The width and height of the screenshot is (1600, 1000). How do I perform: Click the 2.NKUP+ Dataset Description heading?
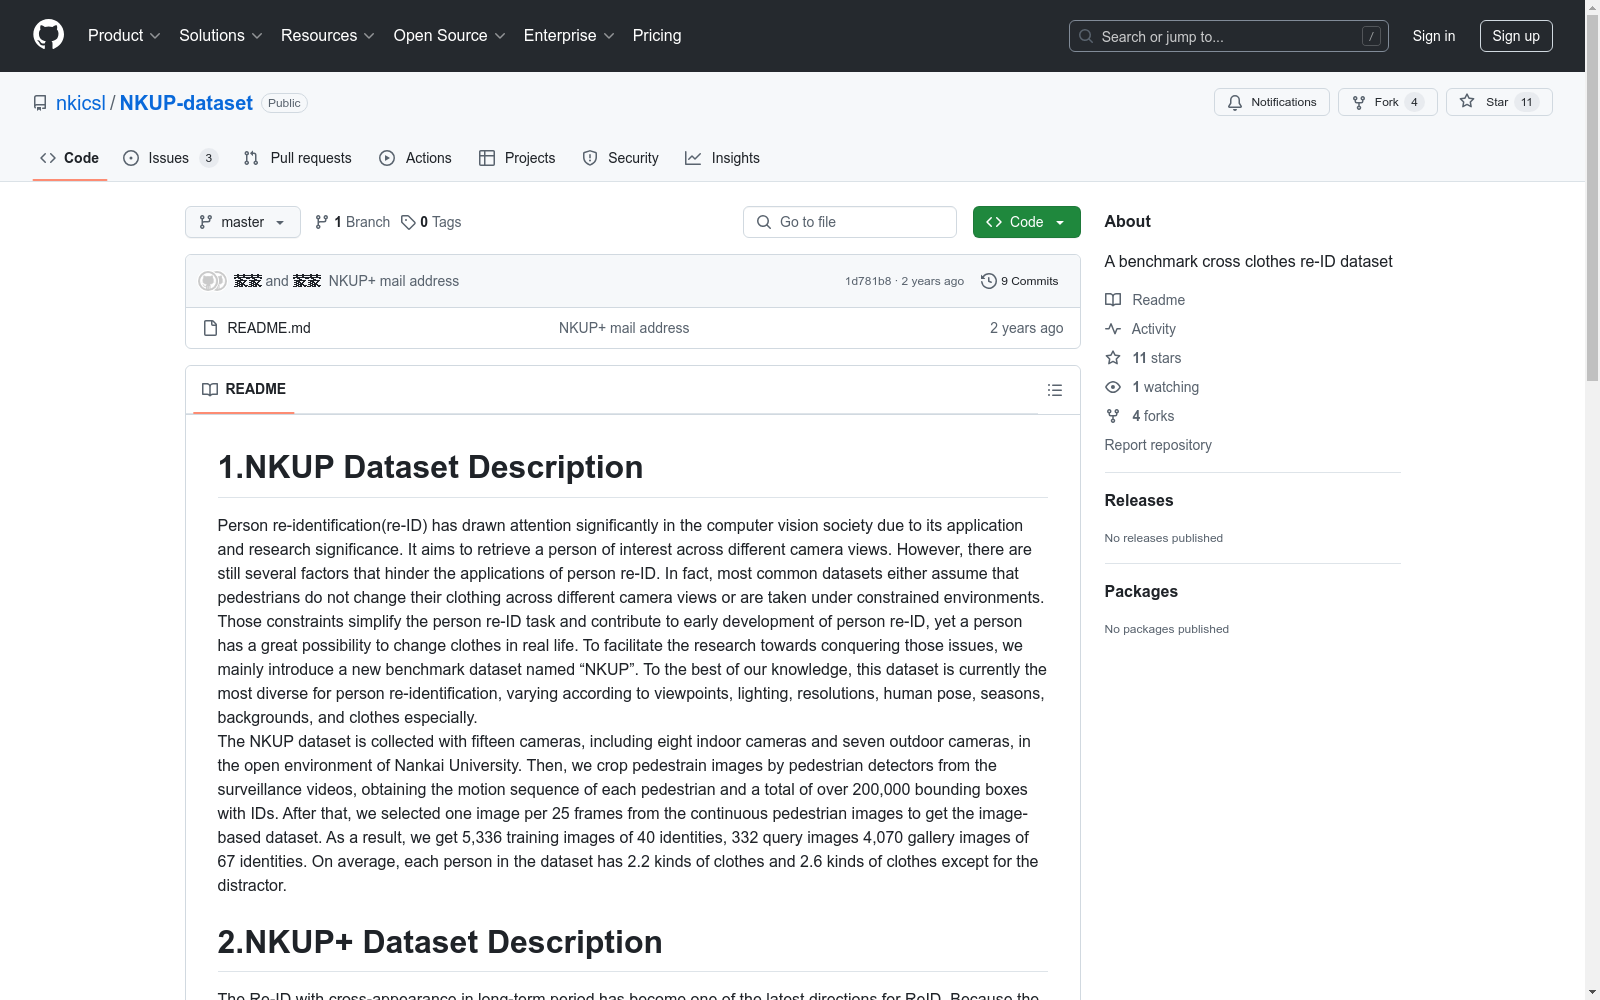point(440,942)
